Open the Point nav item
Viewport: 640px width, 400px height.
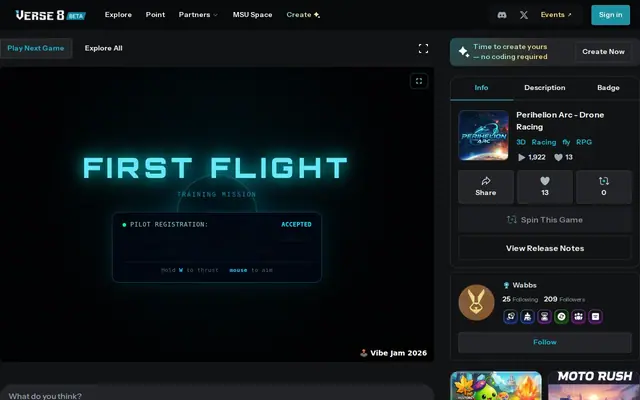coord(156,15)
